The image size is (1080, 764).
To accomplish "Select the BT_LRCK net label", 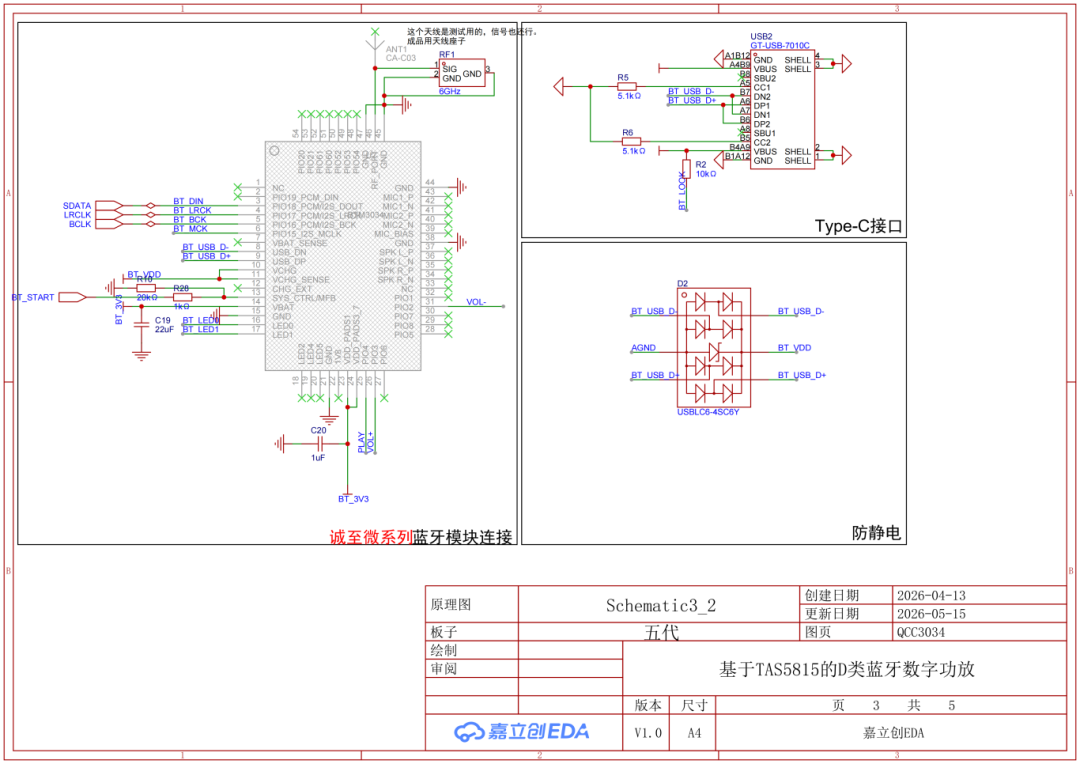I will click(192, 210).
